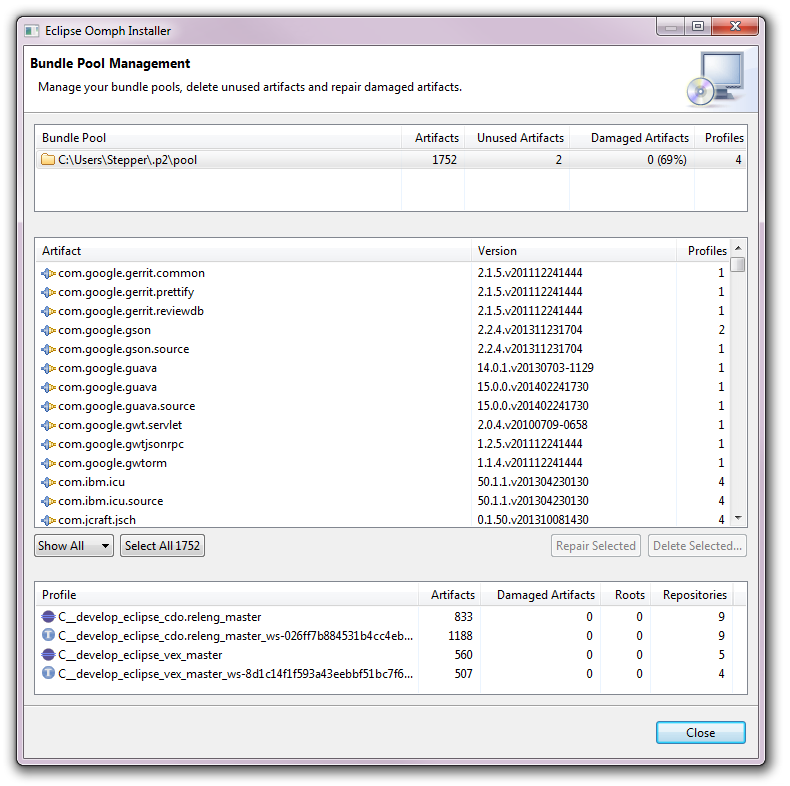Click icon of cdo.releng_master_ws-026ff7b profile

coord(48,635)
